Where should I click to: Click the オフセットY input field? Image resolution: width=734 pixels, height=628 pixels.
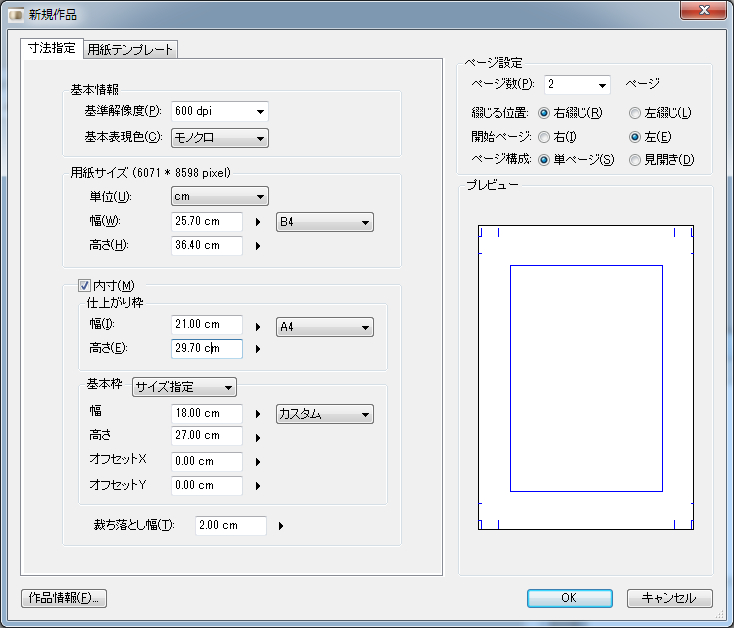pos(207,485)
